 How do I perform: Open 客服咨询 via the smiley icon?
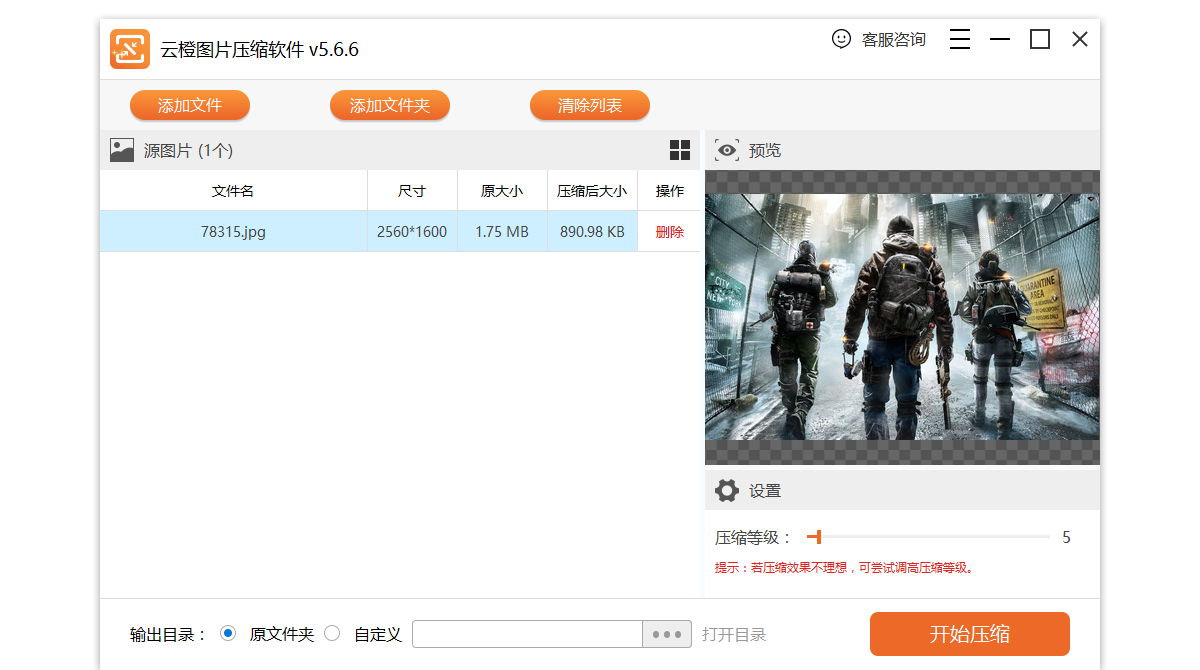pos(840,39)
